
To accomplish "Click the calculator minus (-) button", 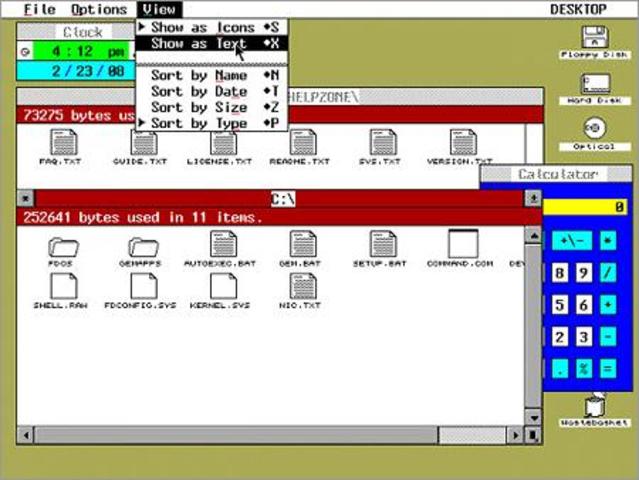I will pos(608,337).
